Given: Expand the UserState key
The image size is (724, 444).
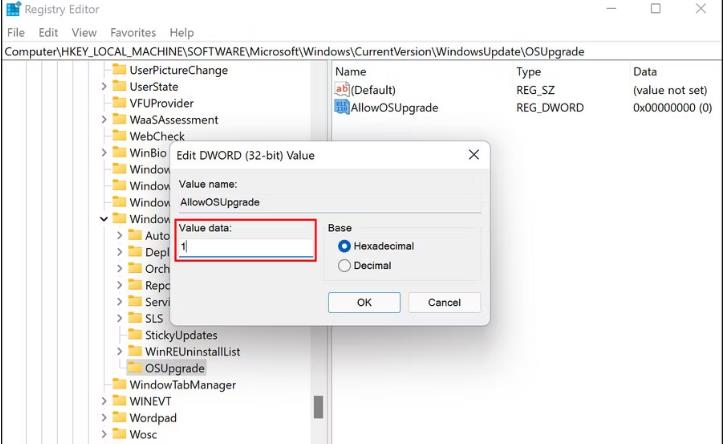Looking at the screenshot, I should click(x=104, y=86).
